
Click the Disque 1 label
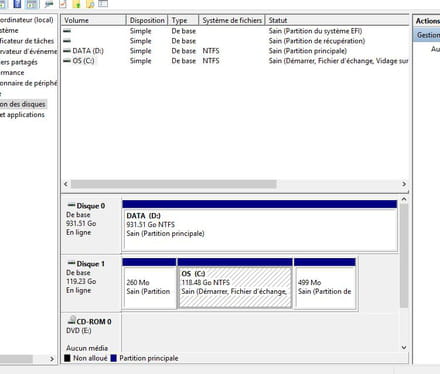(x=91, y=264)
